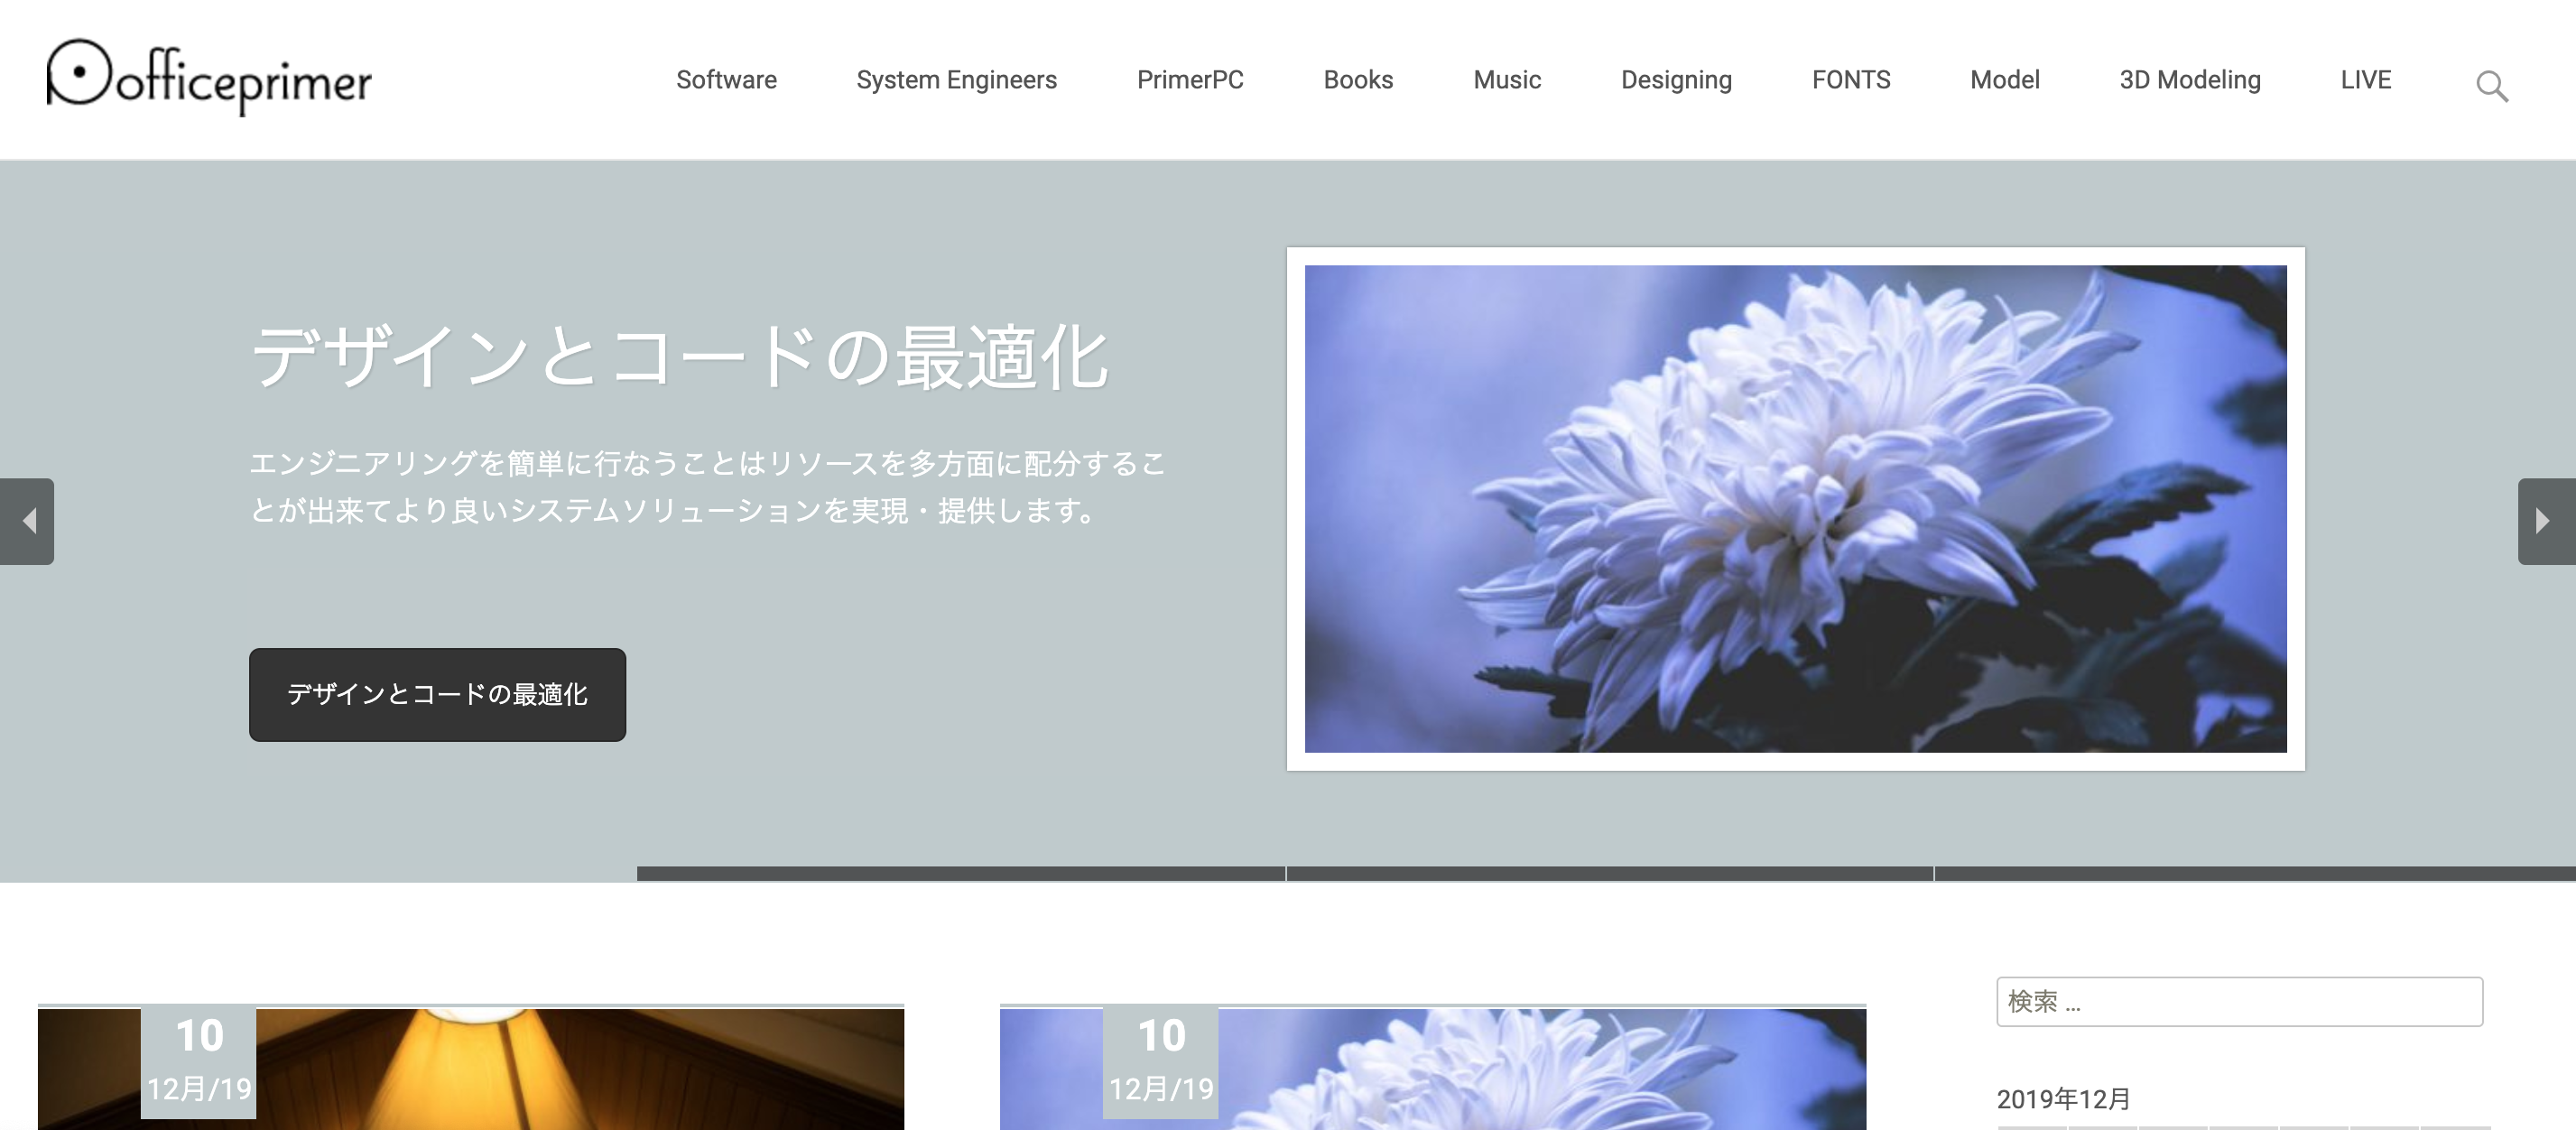Viewport: 2576px width, 1130px height.
Task: Open the lamp post thumbnail
Action: coord(471,1068)
